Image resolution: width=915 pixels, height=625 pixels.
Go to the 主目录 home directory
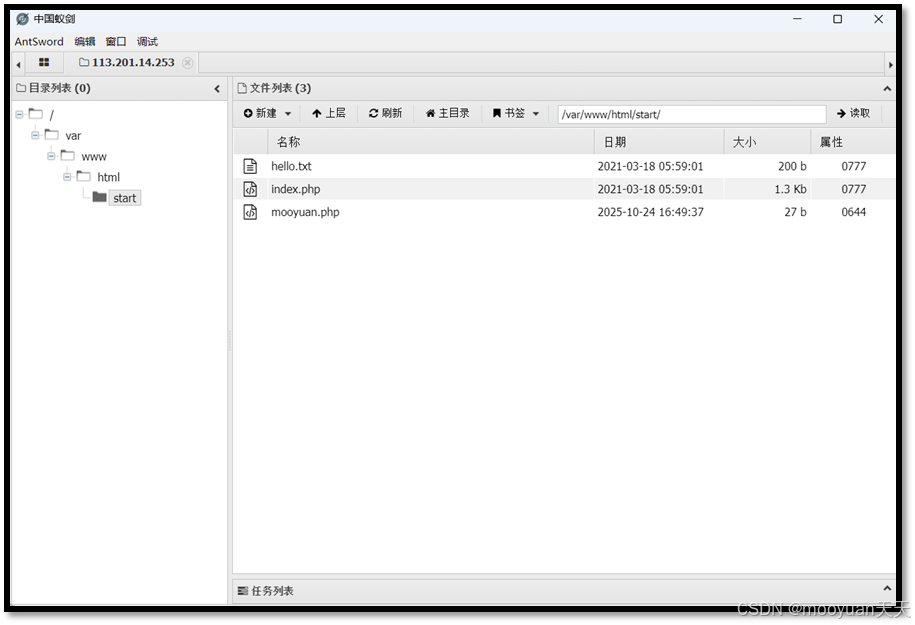[447, 113]
